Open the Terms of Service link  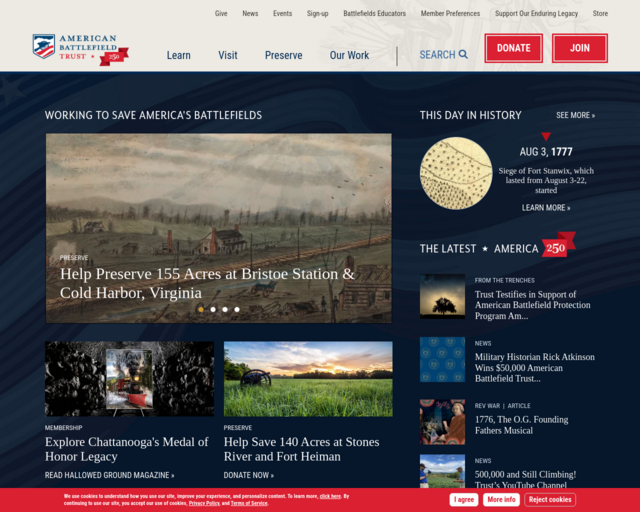249,503
